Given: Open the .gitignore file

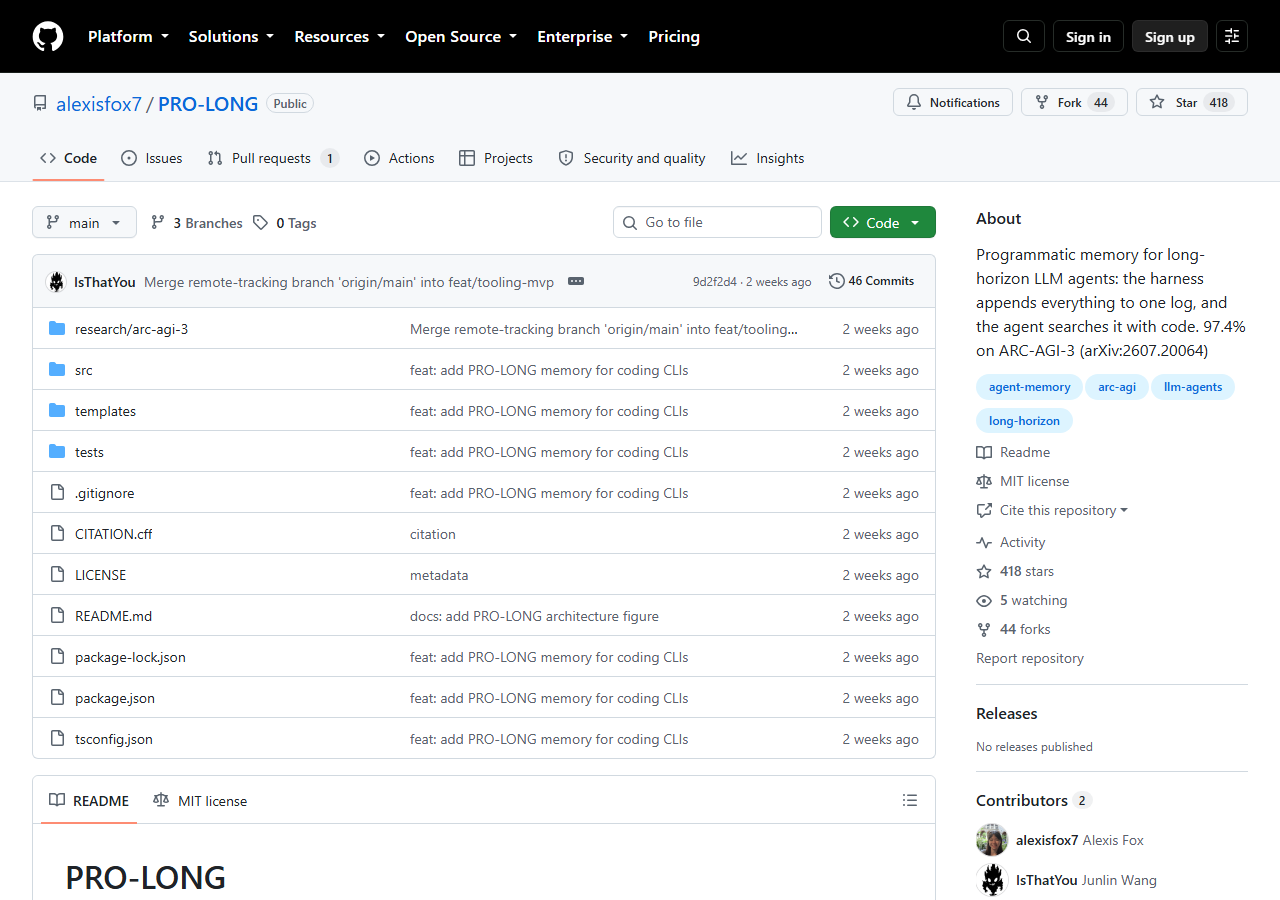Looking at the screenshot, I should (104, 493).
